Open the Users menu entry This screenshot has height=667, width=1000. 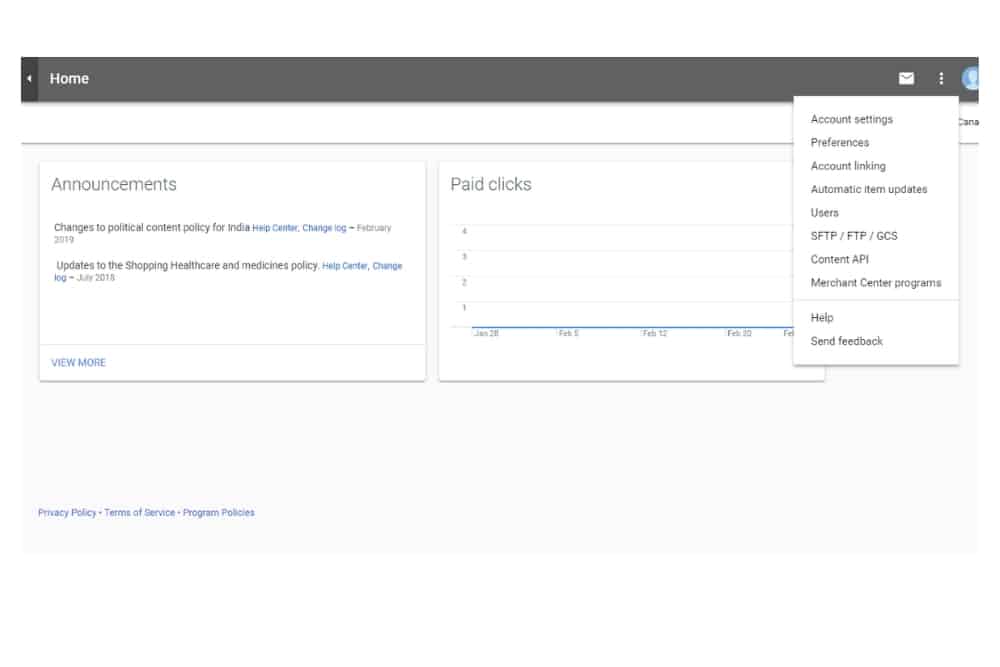(x=825, y=213)
